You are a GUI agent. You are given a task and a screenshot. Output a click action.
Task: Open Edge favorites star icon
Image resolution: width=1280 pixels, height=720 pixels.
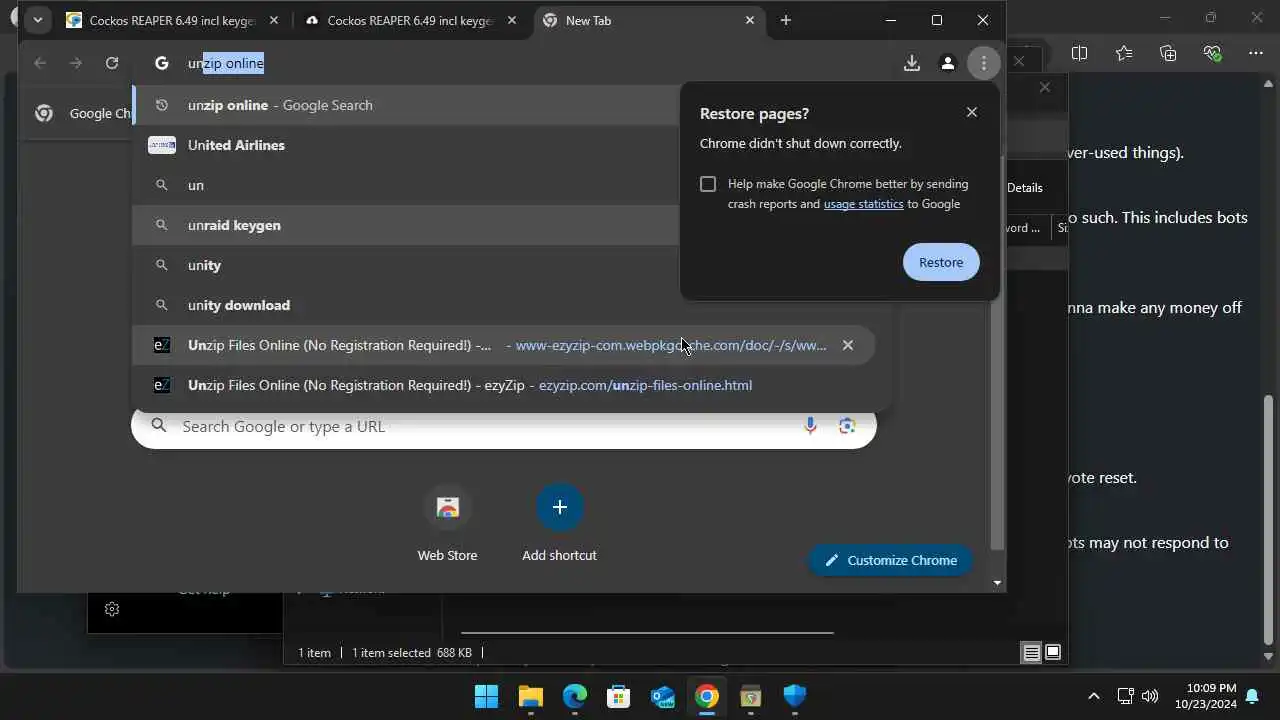[x=1124, y=53]
